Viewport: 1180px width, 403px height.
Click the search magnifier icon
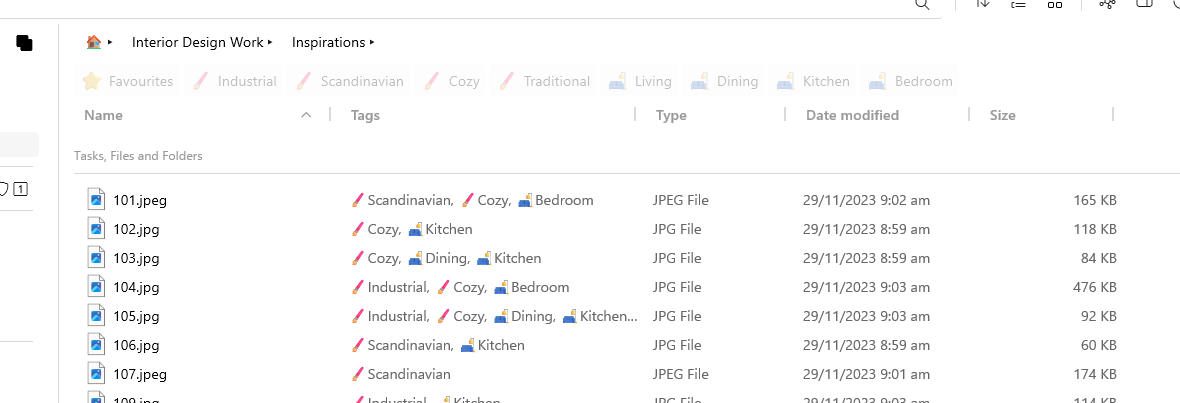tap(922, 5)
